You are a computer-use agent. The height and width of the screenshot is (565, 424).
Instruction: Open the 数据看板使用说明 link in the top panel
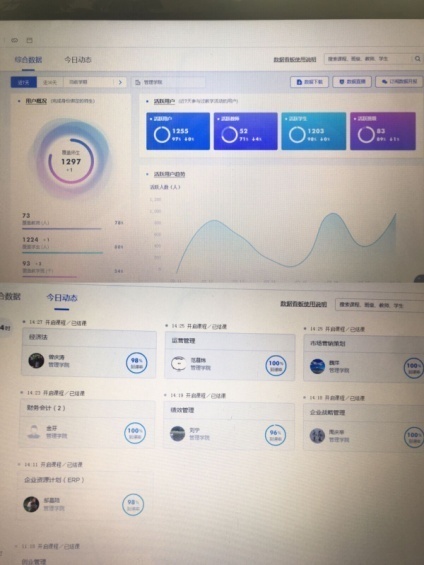[295, 59]
